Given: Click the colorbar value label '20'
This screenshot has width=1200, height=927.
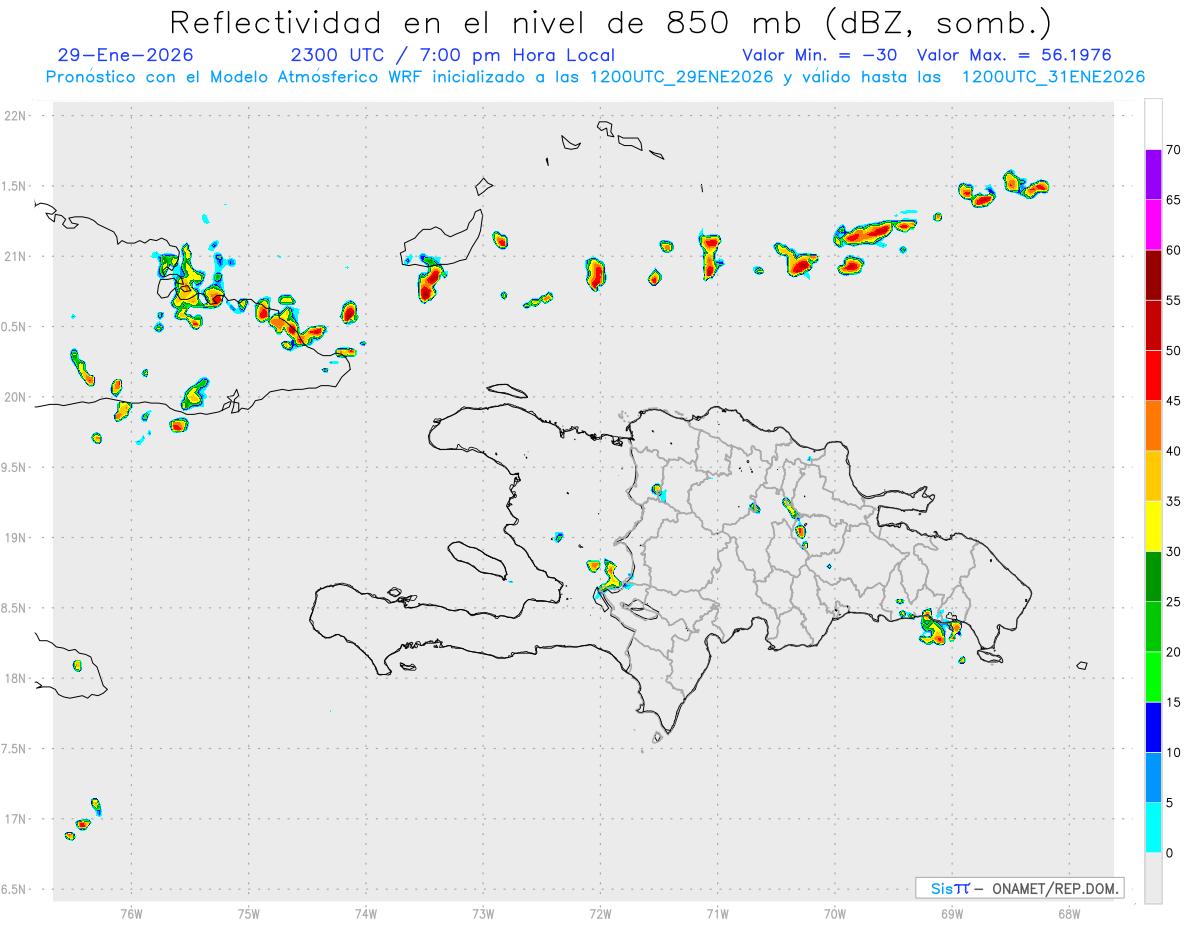Looking at the screenshot, I should click(1172, 652).
